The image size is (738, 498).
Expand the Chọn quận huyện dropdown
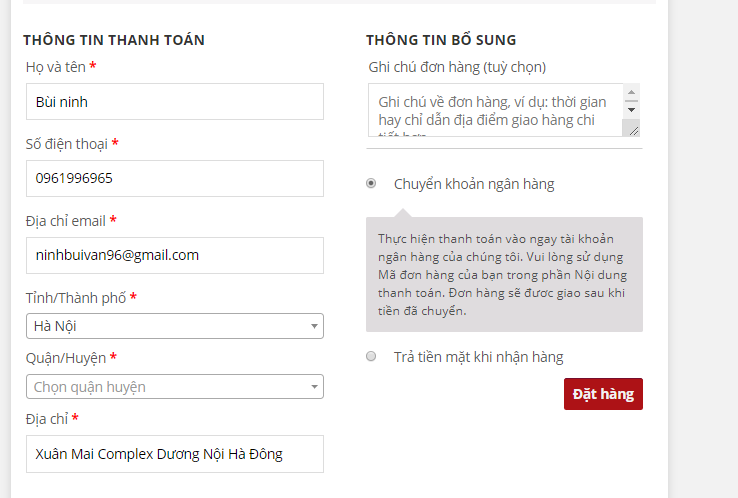tap(174, 386)
